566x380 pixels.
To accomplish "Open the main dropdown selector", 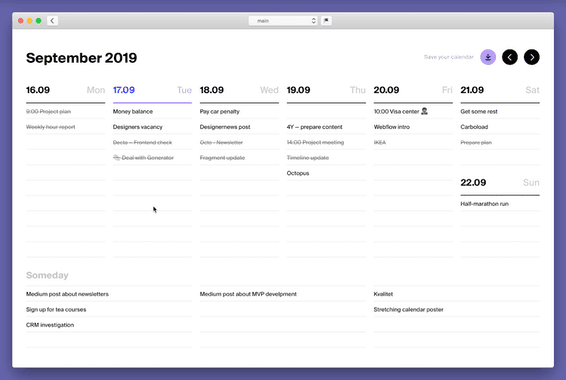I will (x=283, y=21).
